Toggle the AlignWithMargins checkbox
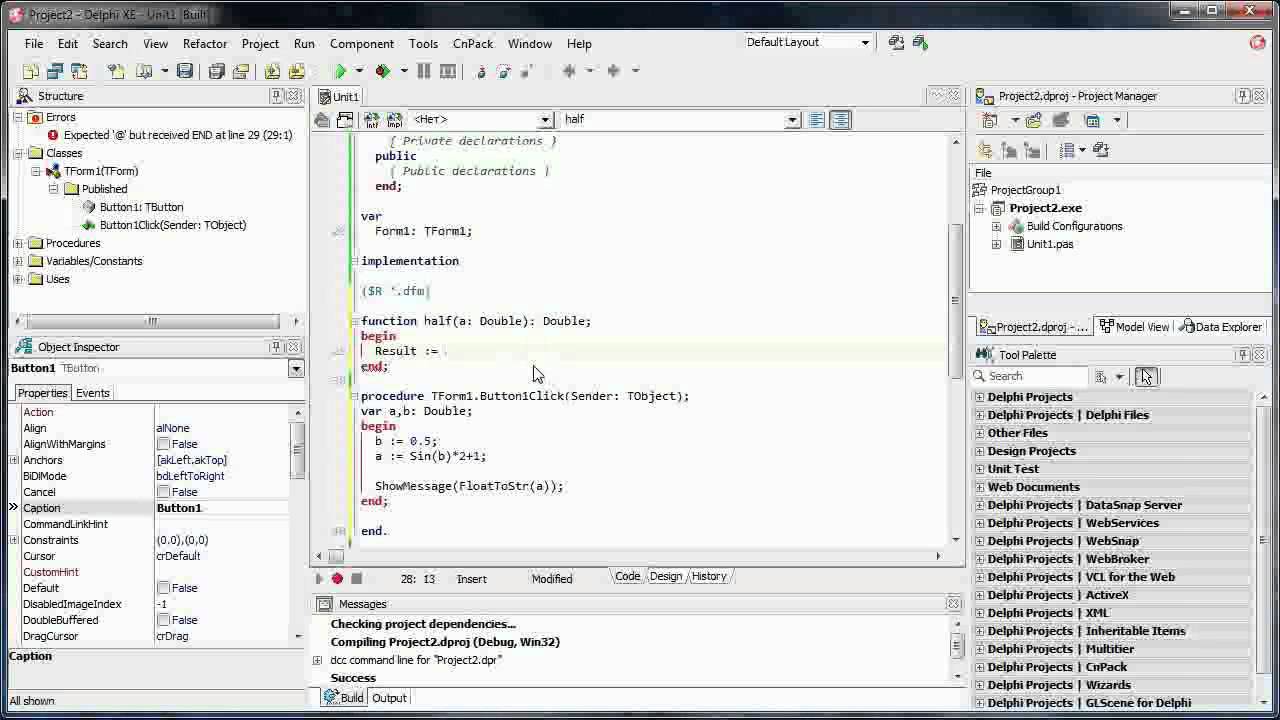The image size is (1280, 720). pos(163,444)
